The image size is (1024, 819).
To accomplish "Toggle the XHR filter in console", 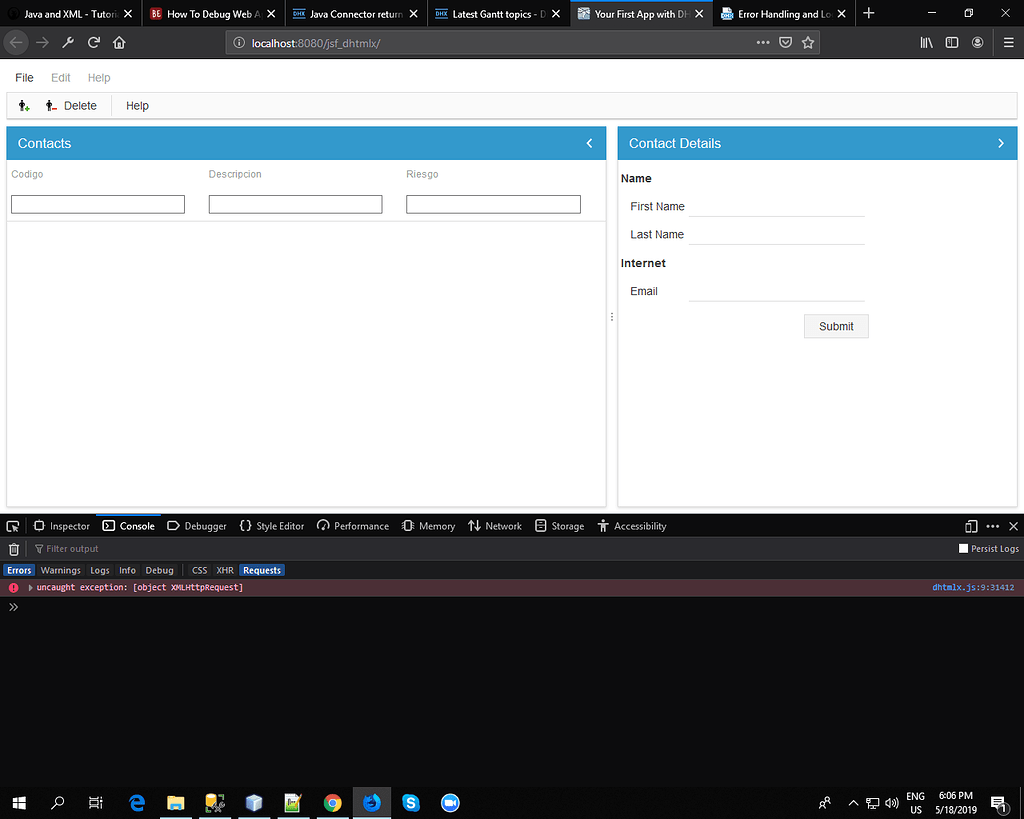I will [x=224, y=569].
